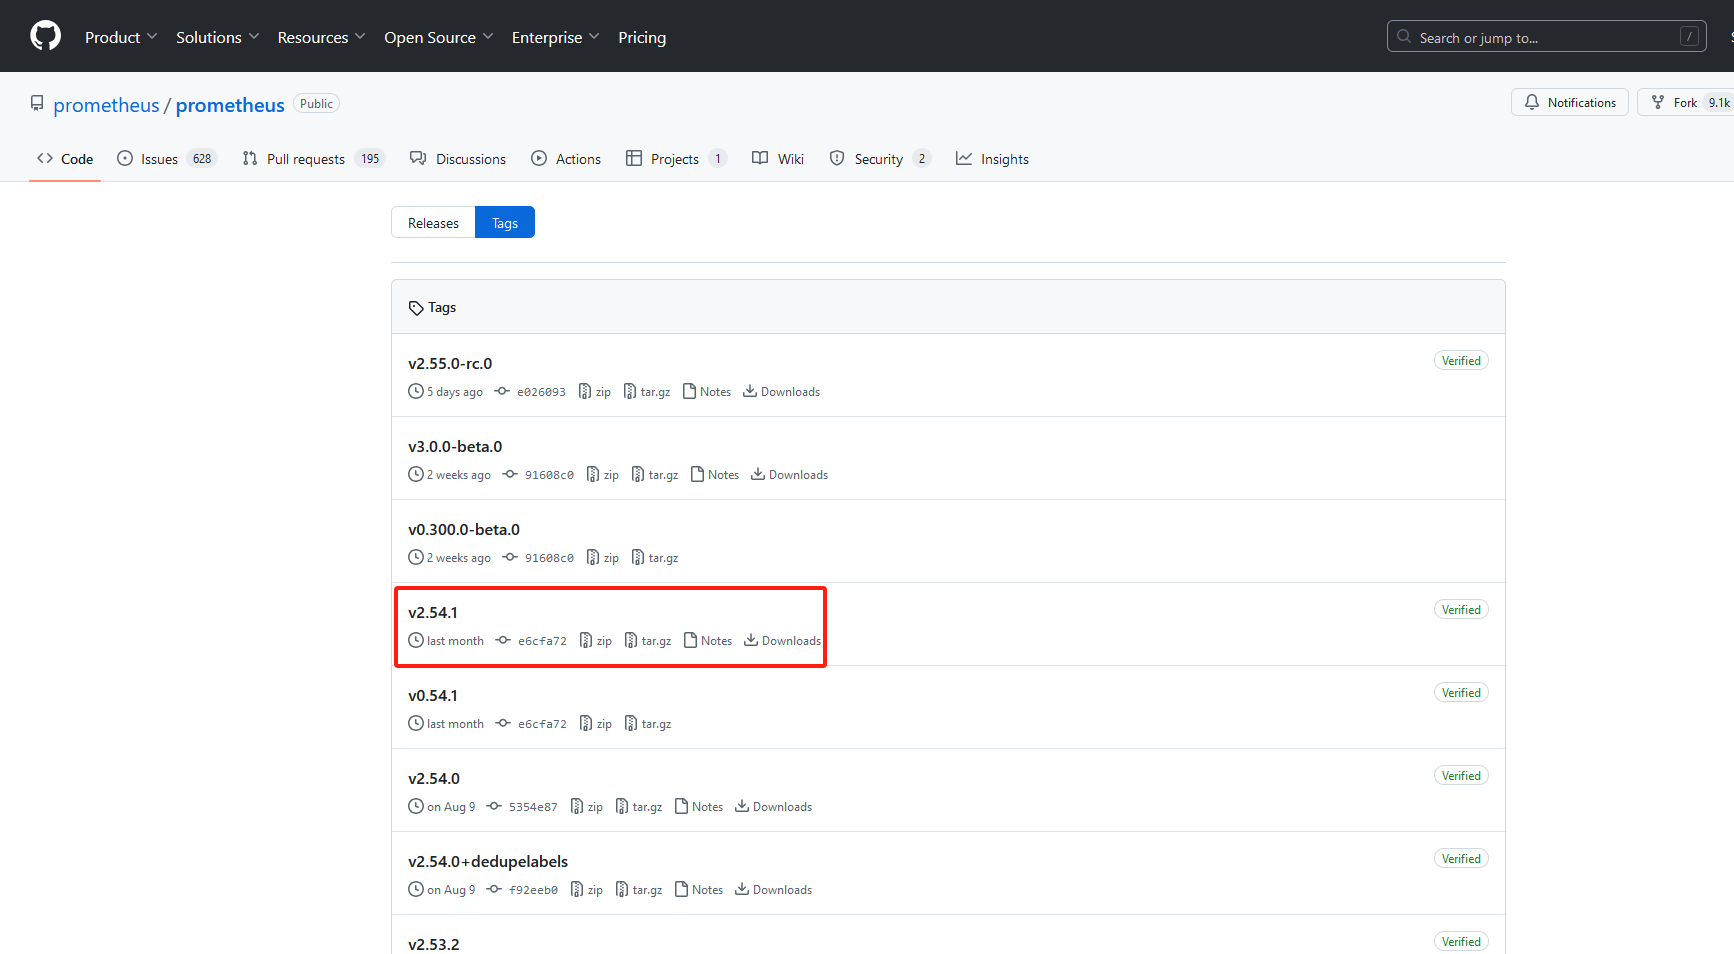Click Verified badge on v0.54.1
Image resolution: width=1734 pixels, height=954 pixels.
click(1461, 693)
